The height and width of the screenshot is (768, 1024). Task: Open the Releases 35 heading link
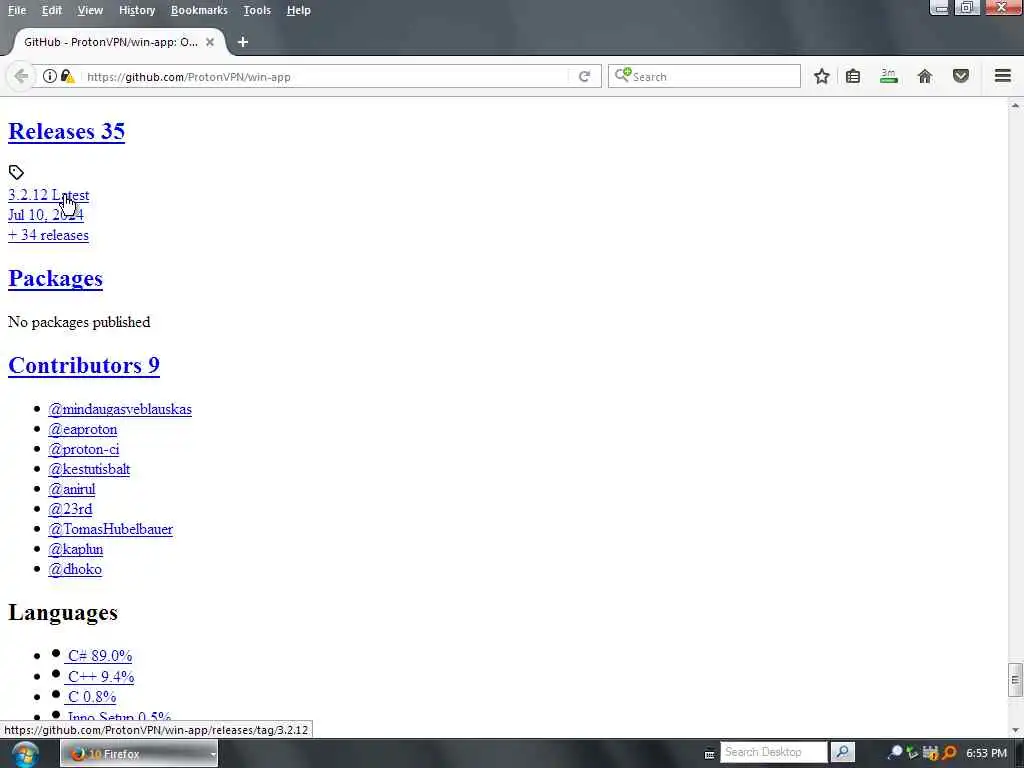pos(66,131)
